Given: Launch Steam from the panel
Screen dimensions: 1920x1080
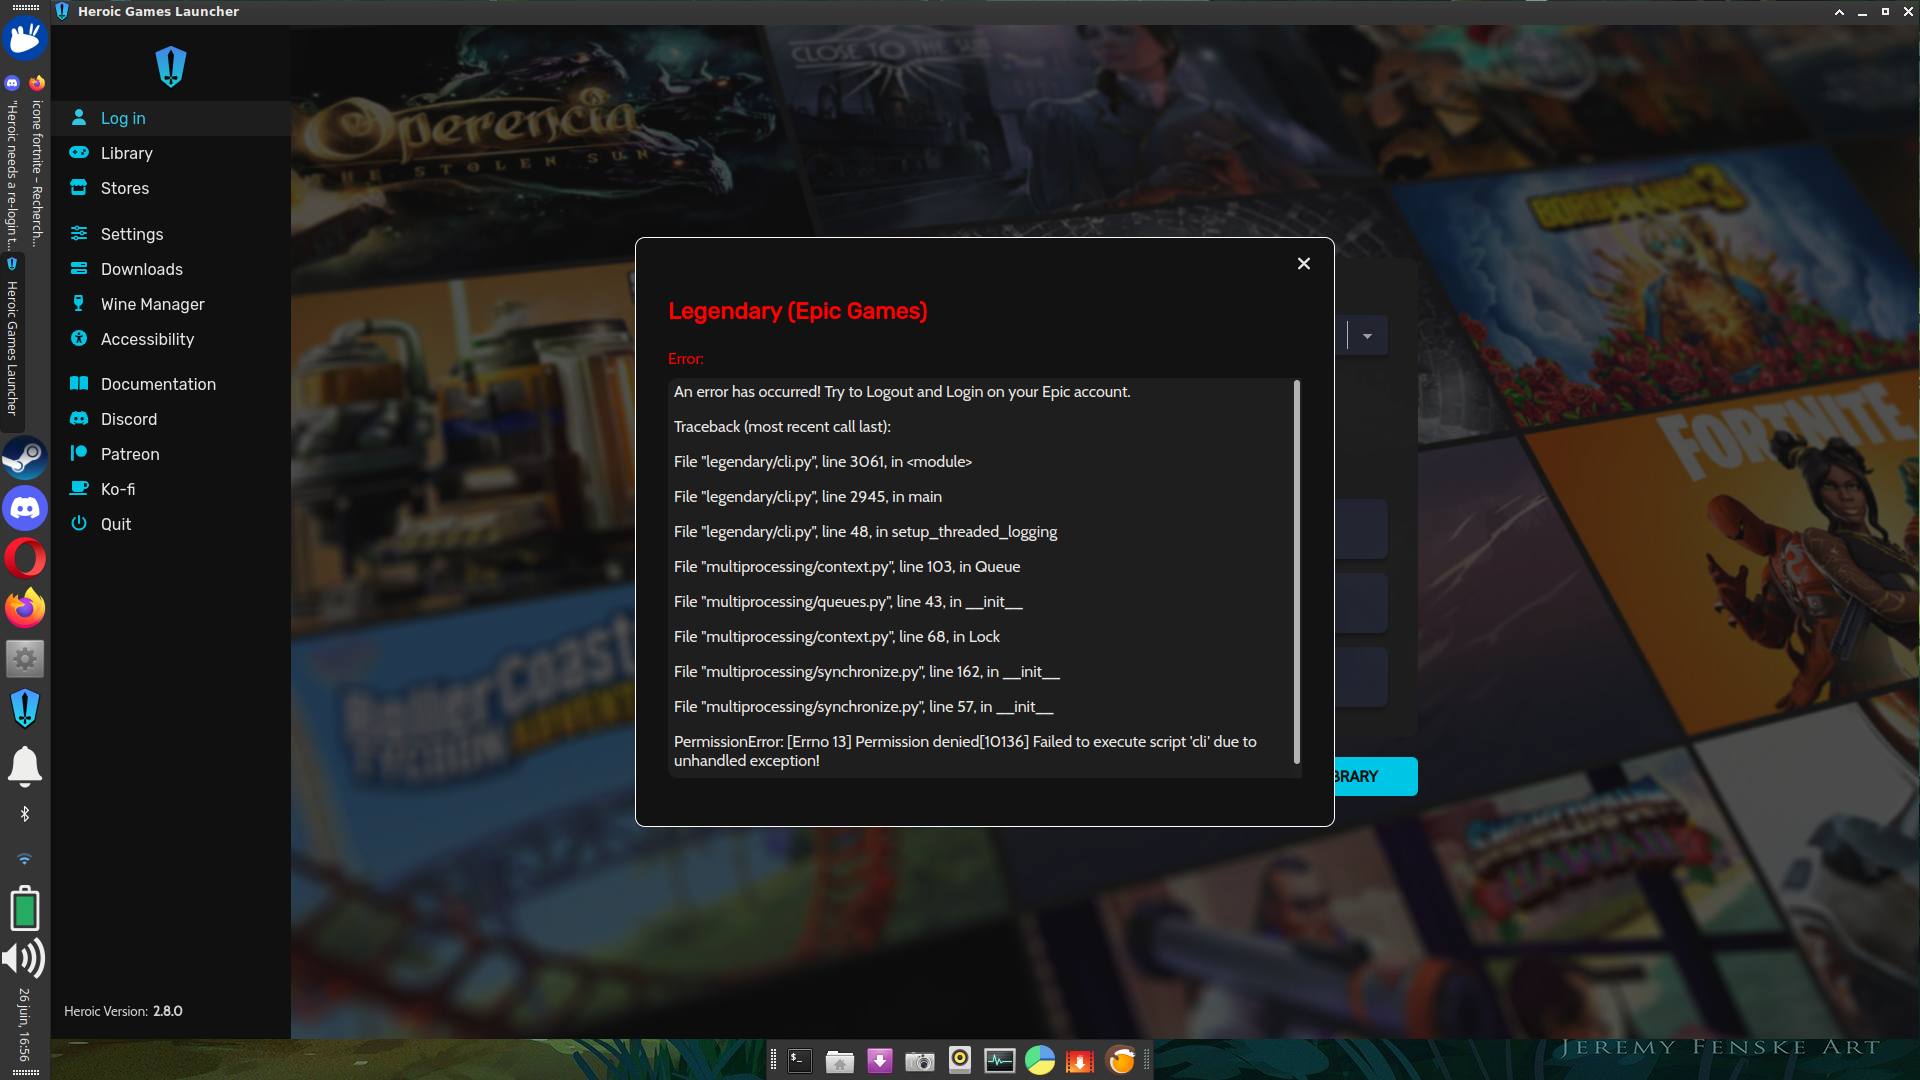Looking at the screenshot, I should click(x=25, y=459).
